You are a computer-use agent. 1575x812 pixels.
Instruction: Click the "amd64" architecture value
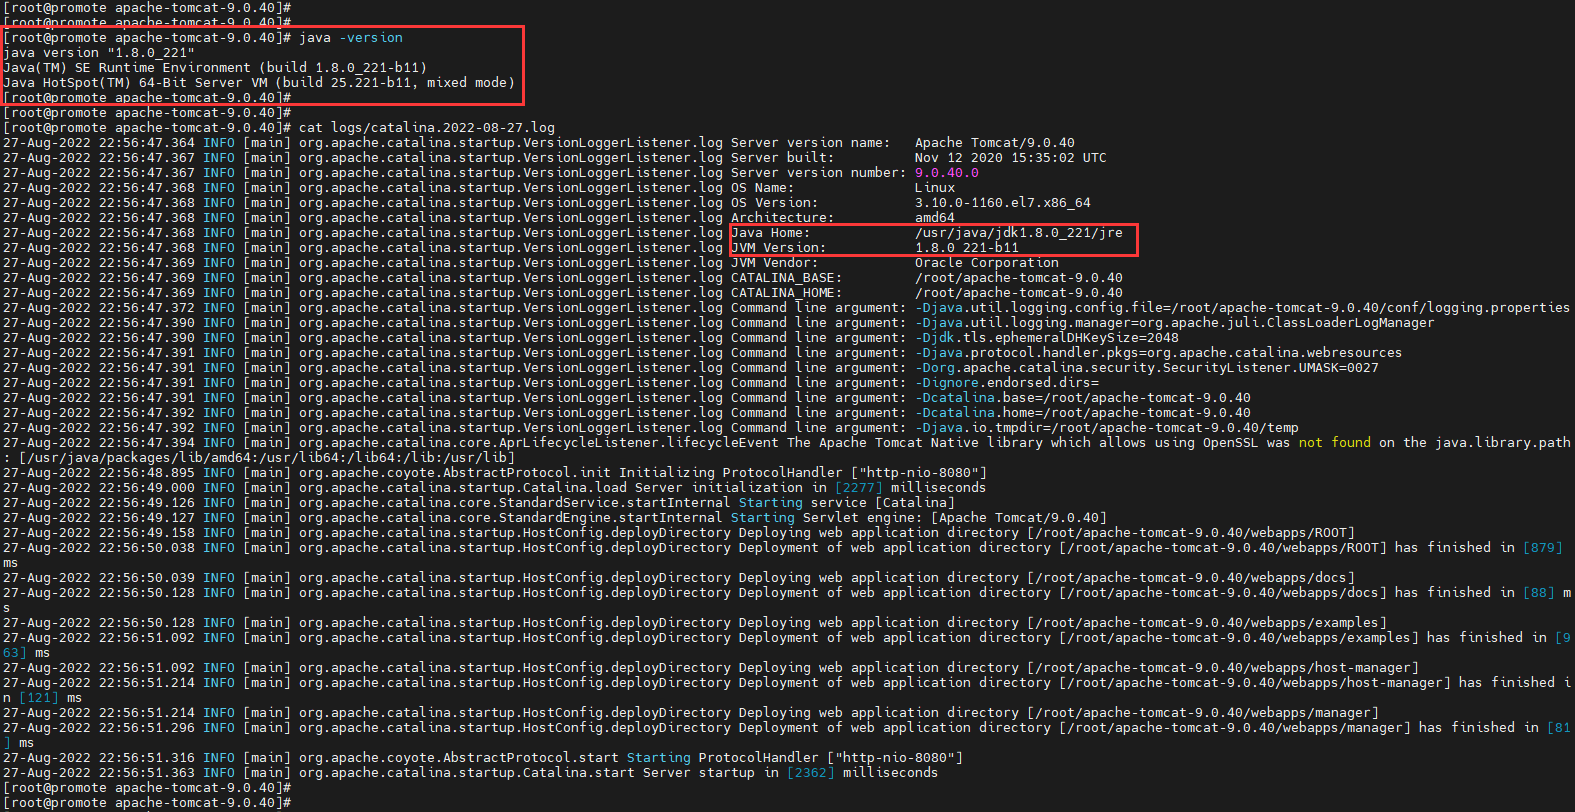935,218
